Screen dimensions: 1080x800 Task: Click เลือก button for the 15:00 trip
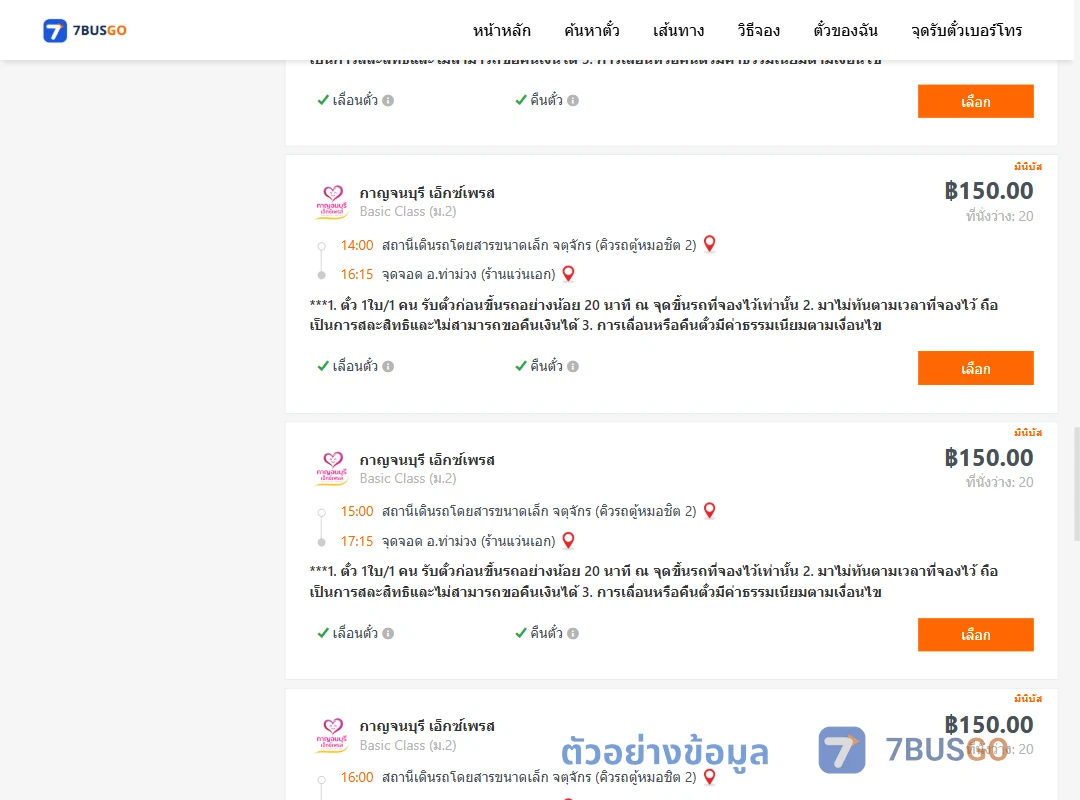point(975,635)
